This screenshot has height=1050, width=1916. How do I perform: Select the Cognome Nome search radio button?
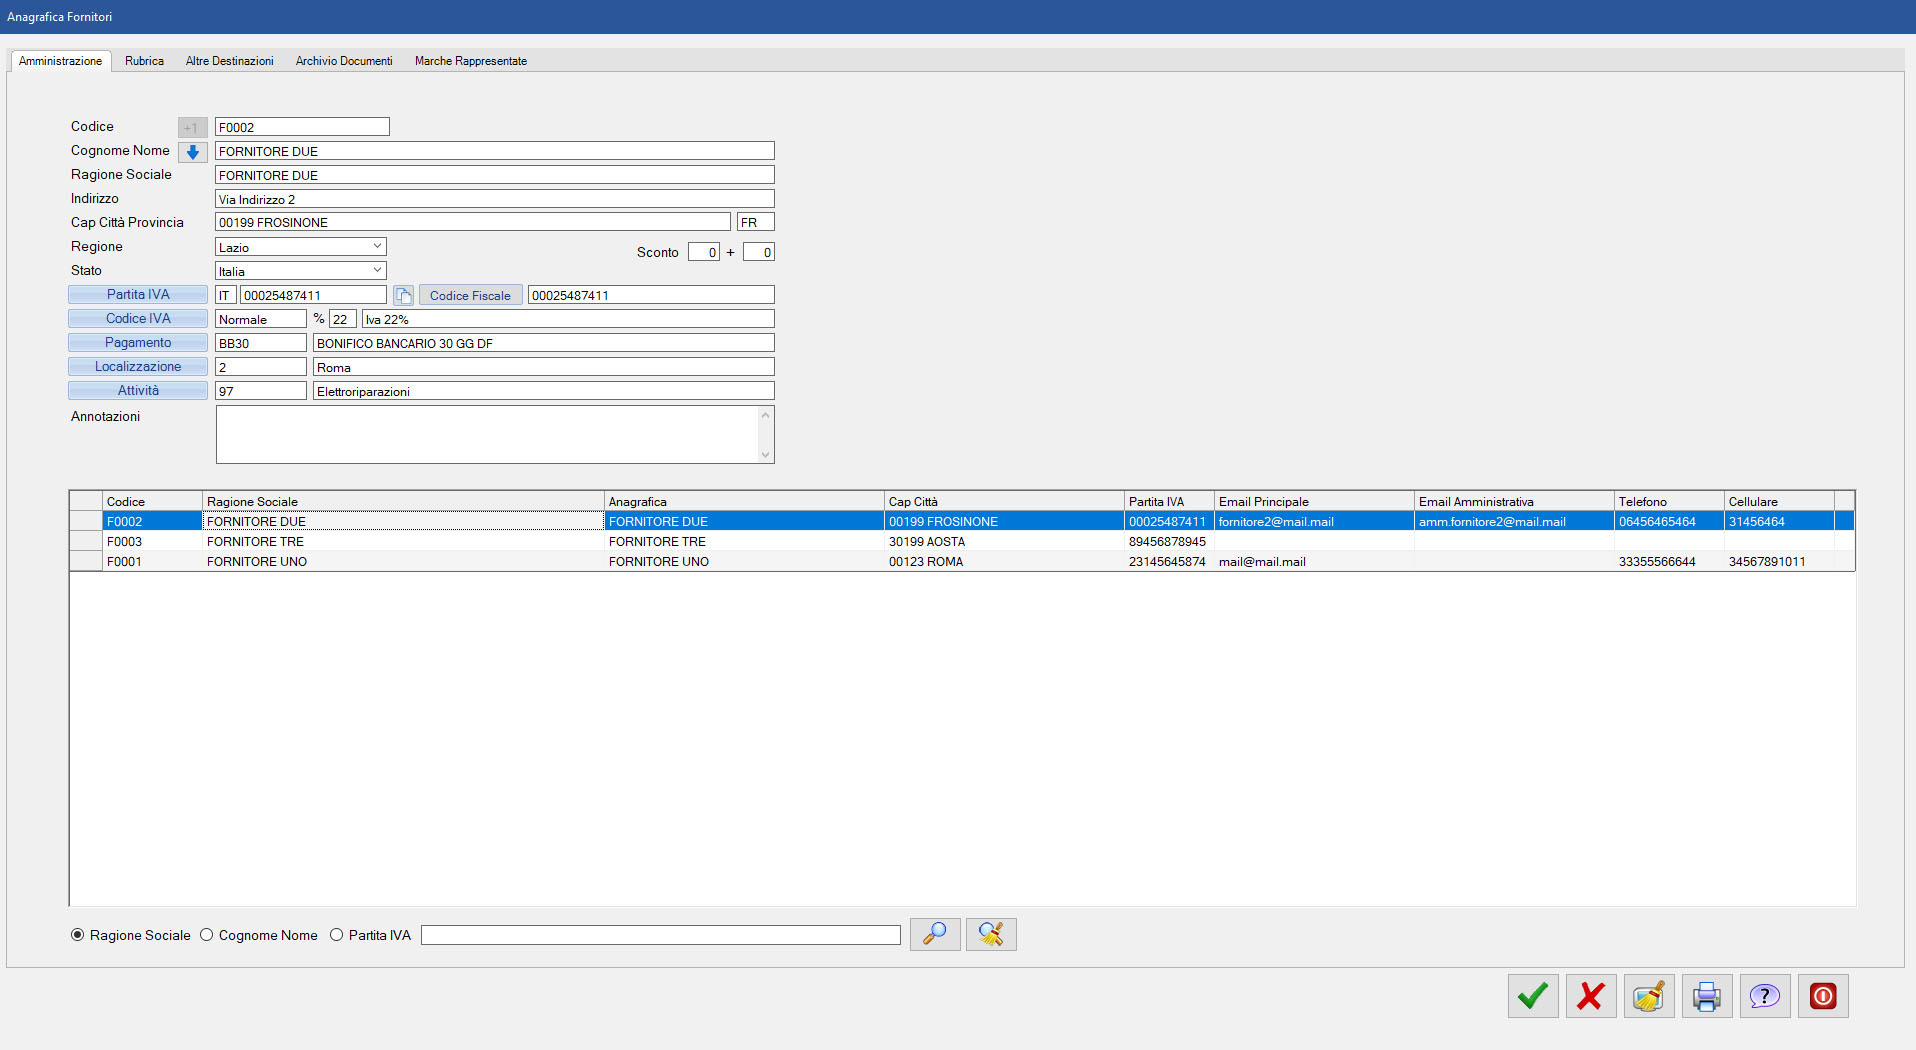(x=207, y=935)
